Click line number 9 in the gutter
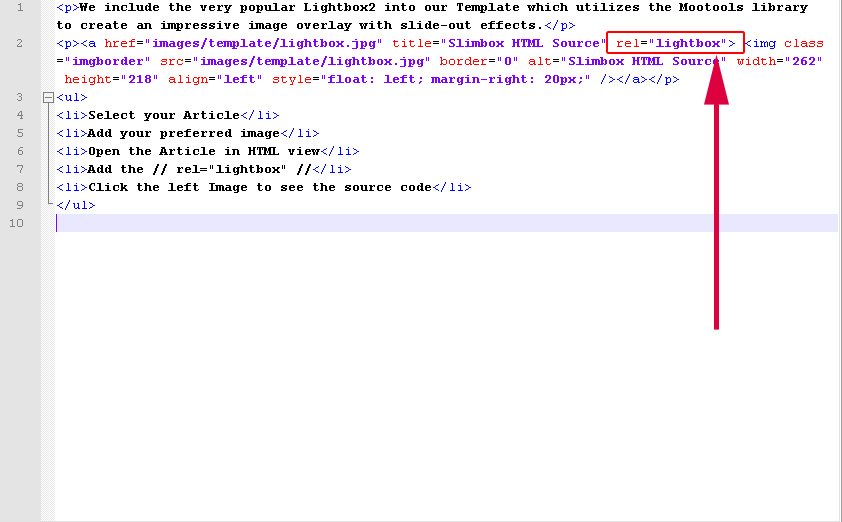This screenshot has height=522, width=842. click(x=20, y=206)
